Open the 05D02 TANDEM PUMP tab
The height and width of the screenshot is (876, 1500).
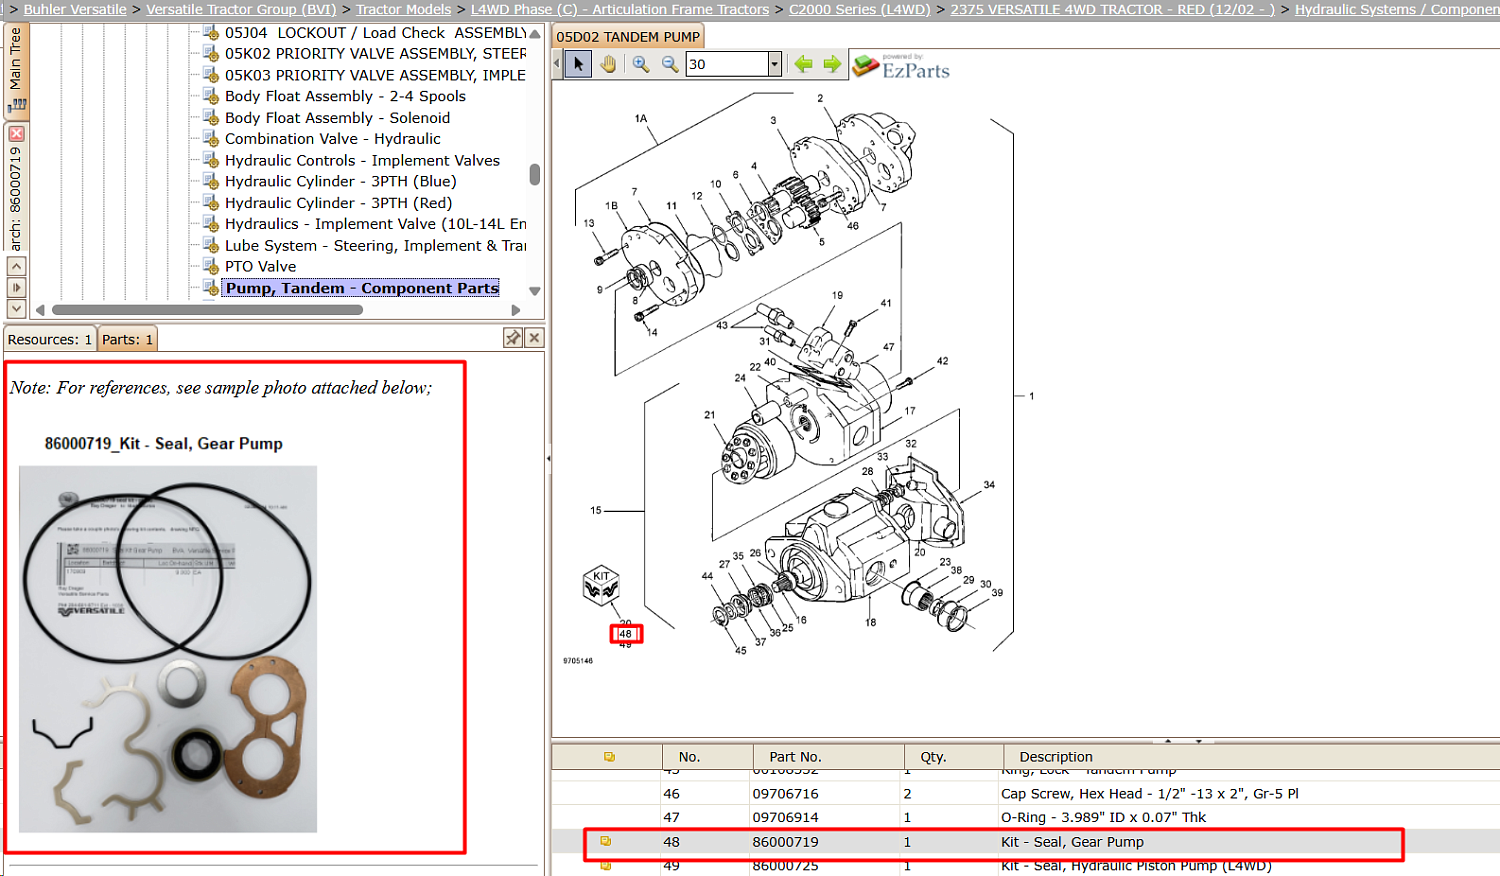point(628,37)
